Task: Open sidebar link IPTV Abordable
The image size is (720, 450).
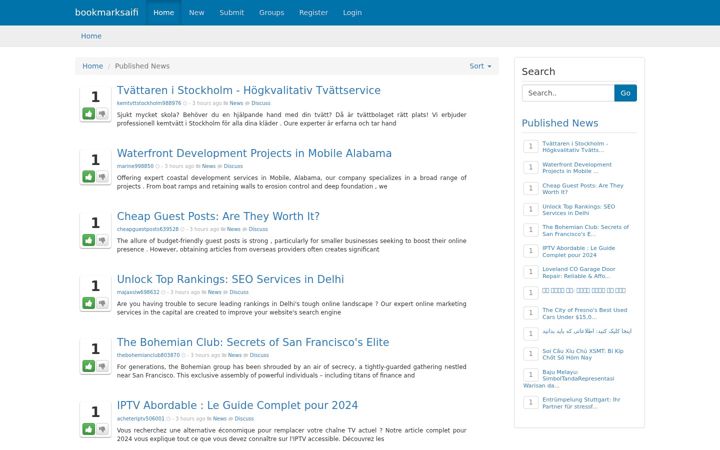Action: click(x=578, y=251)
